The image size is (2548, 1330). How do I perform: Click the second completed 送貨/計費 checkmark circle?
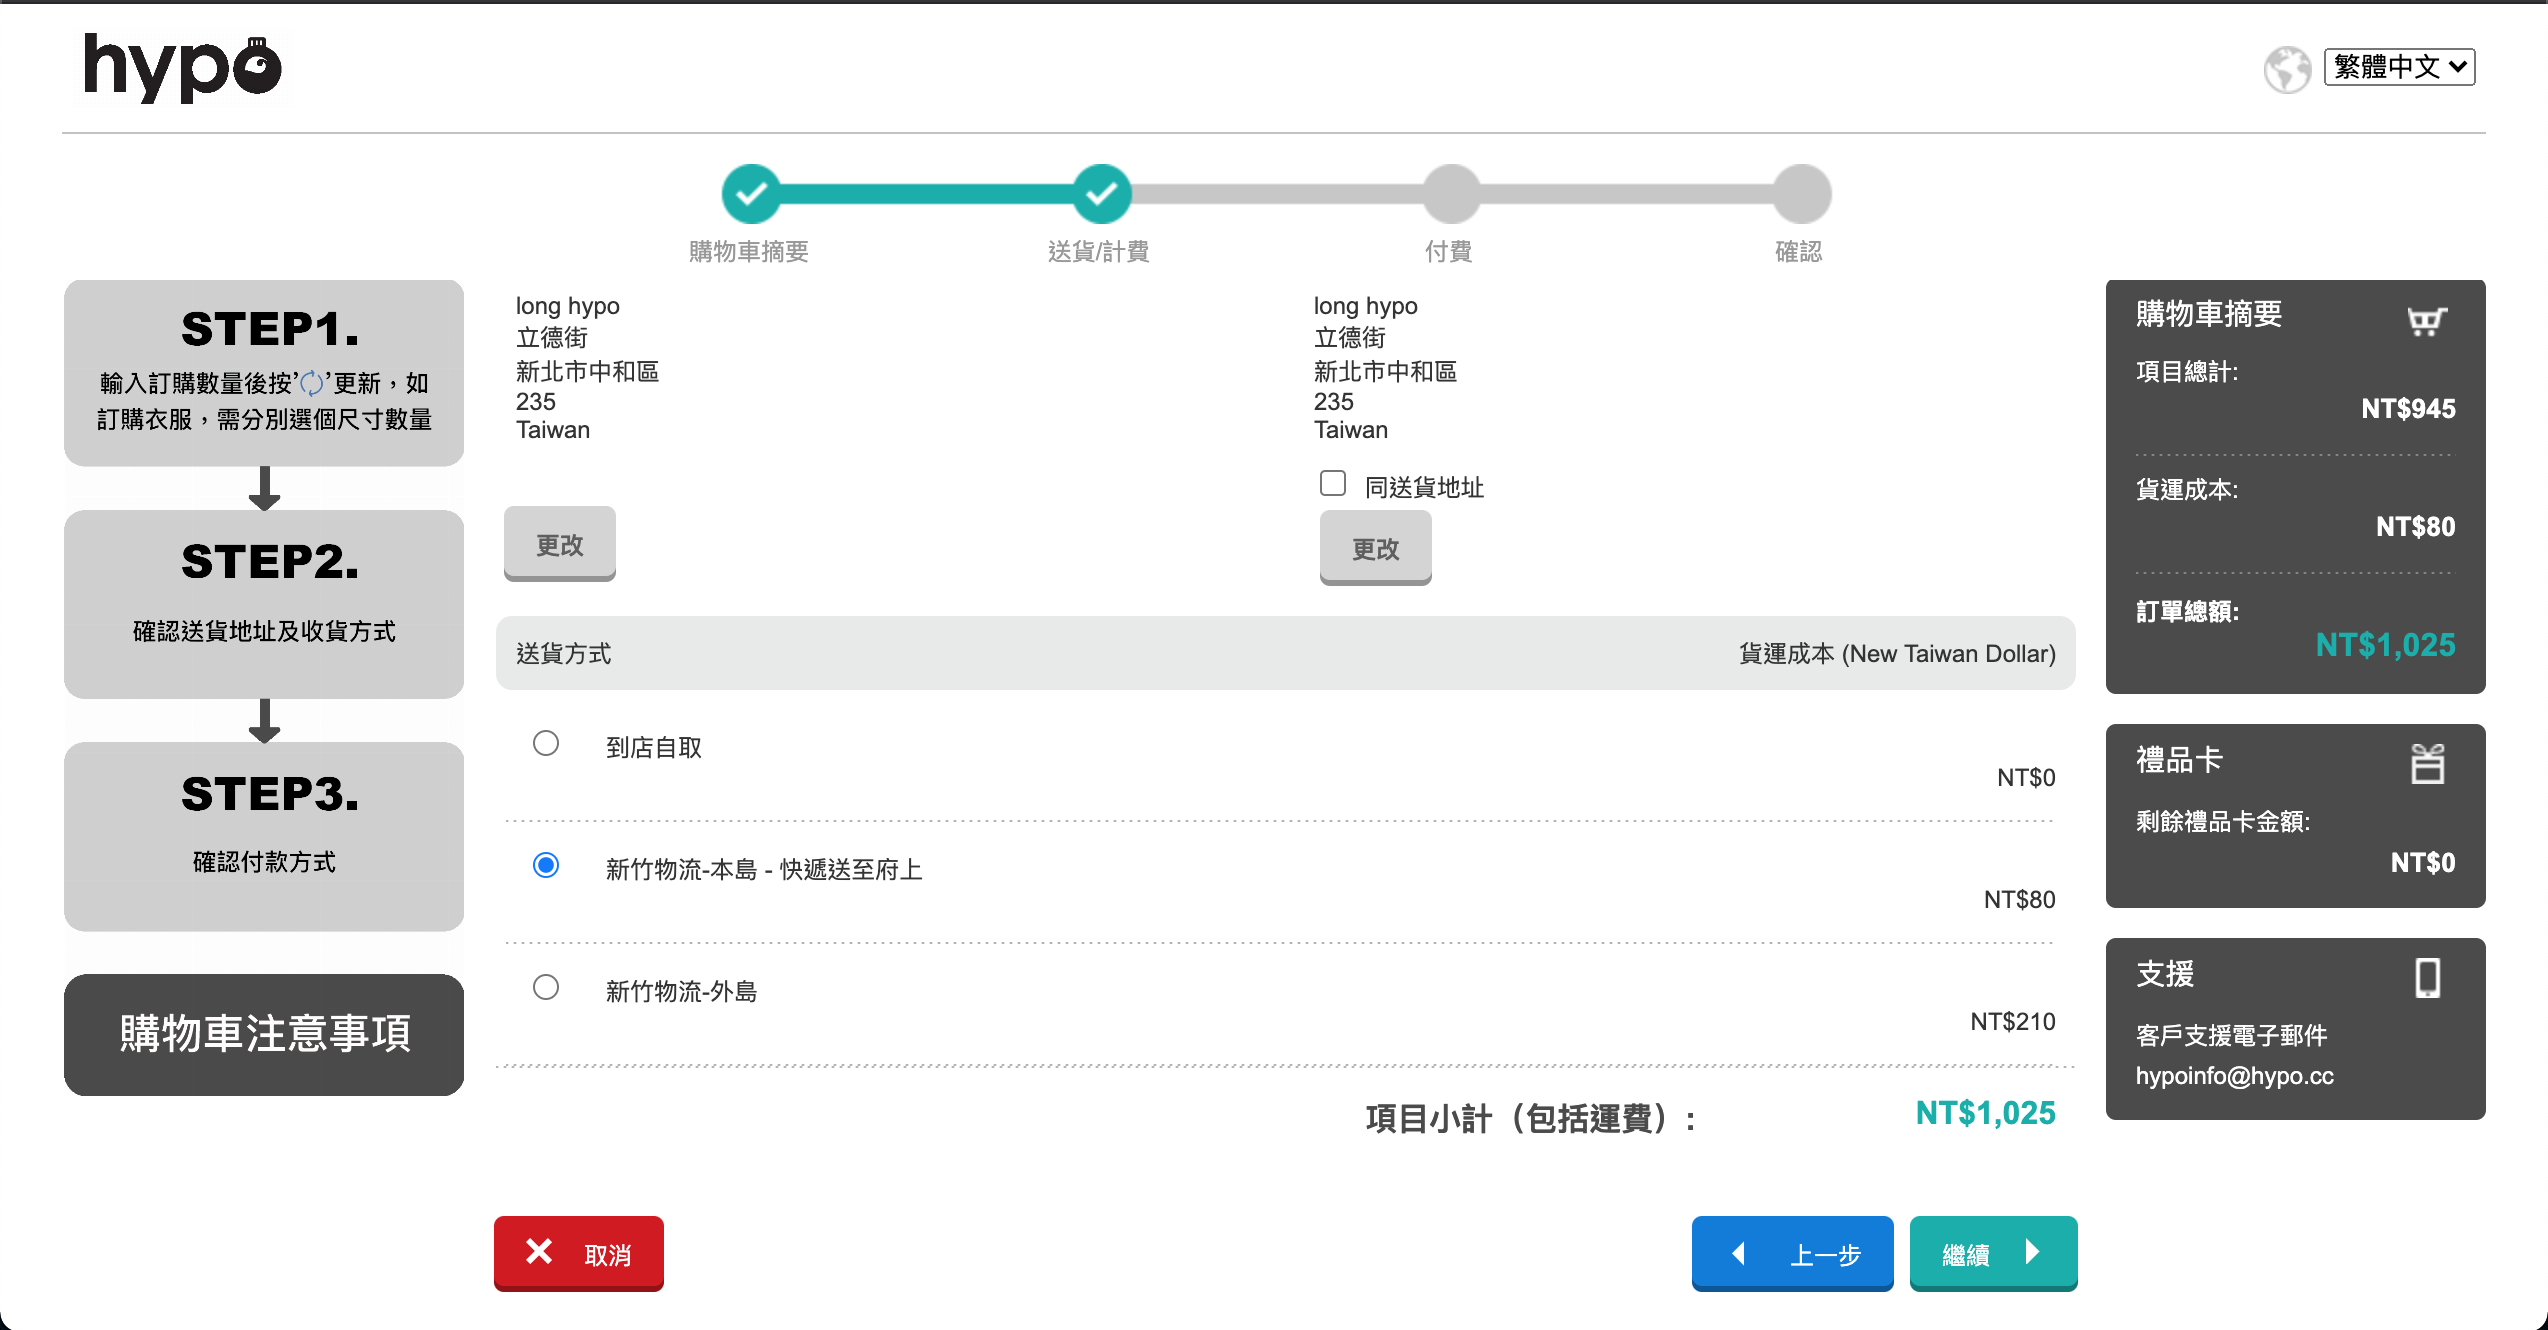click(1101, 194)
